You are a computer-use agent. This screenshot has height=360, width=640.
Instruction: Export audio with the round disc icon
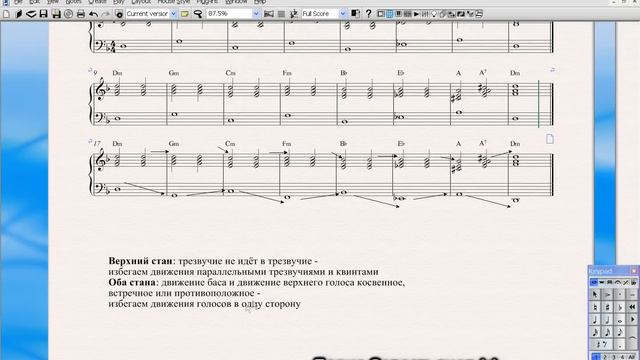[x=68, y=14]
